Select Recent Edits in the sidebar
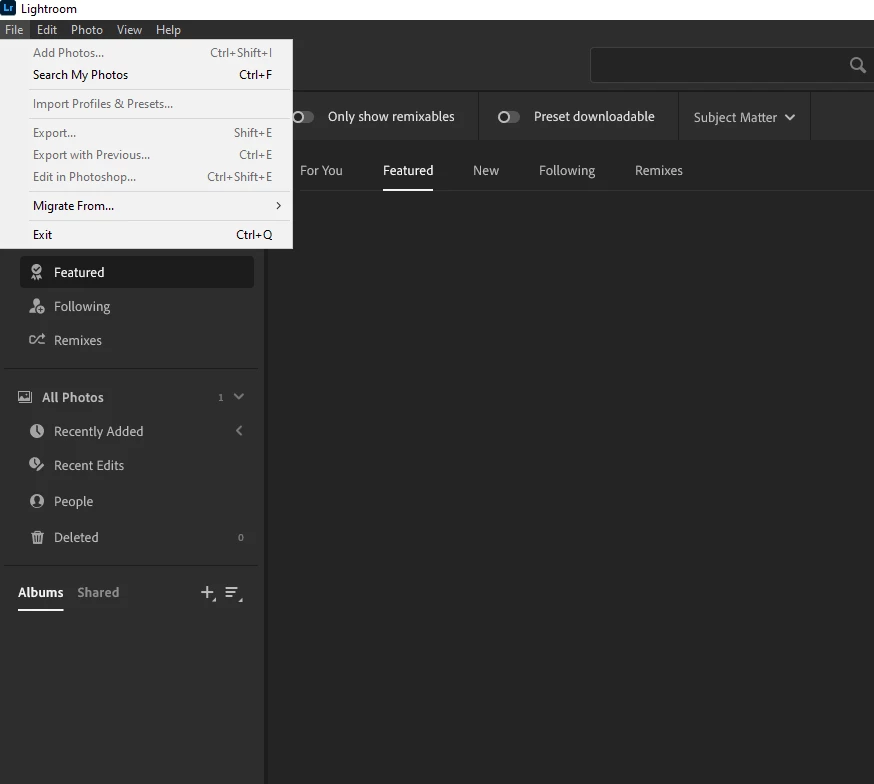This screenshot has width=874, height=784. click(137, 465)
